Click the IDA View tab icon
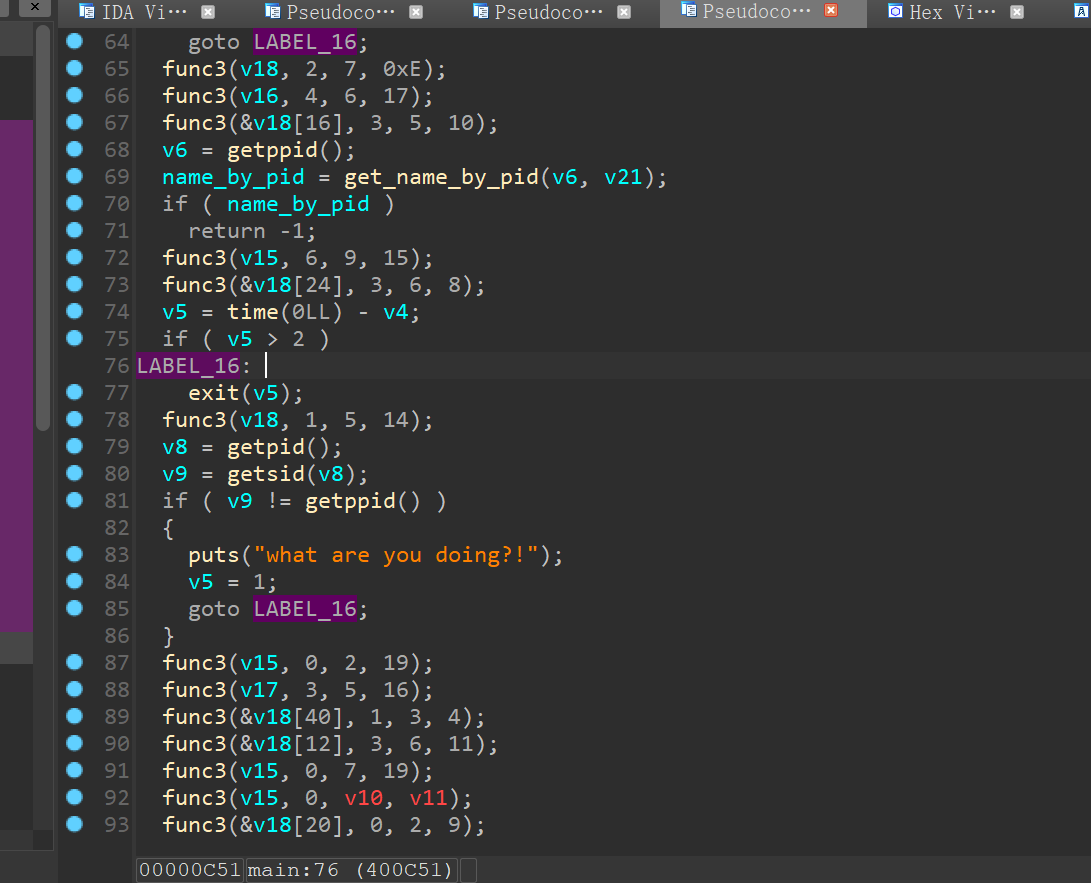The height and width of the screenshot is (883, 1091). tap(87, 12)
